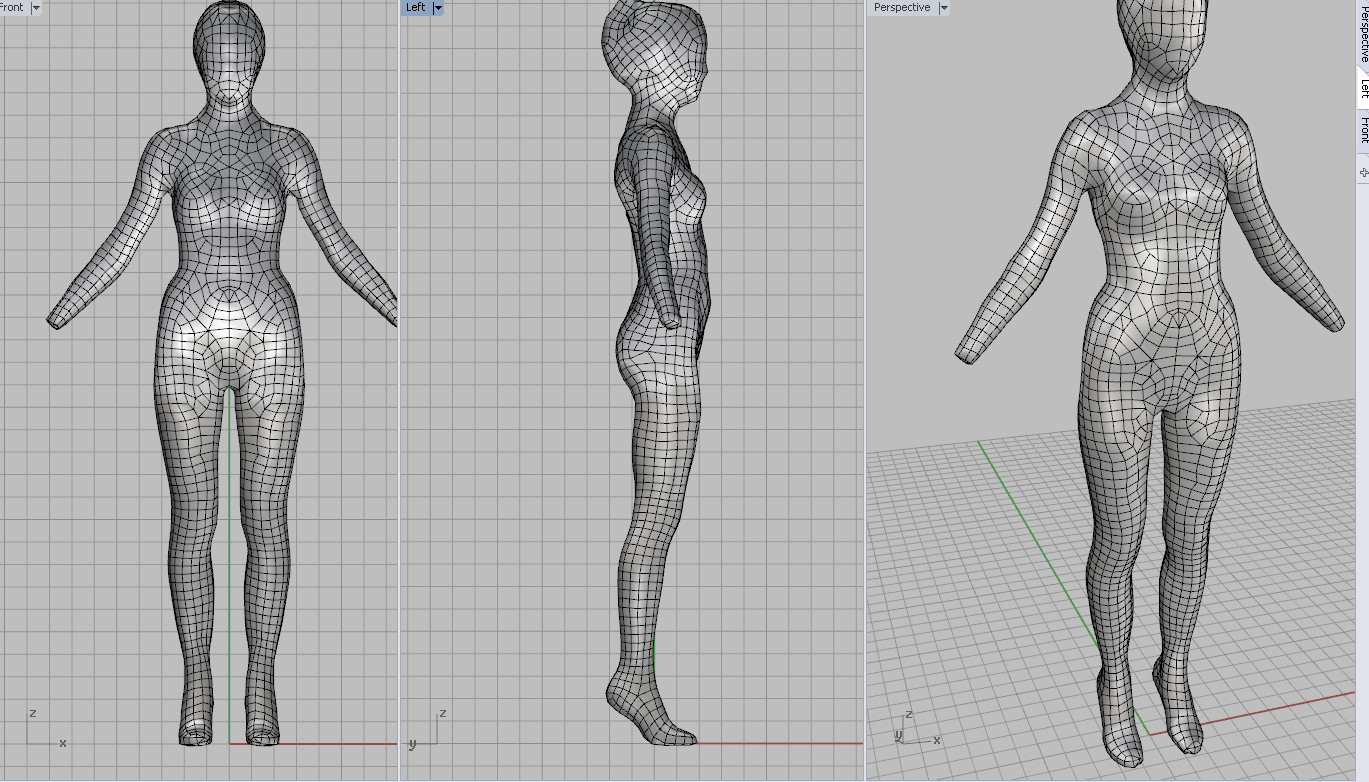The image size is (1369, 782).
Task: Click the red axis line in Left viewport
Action: [x=780, y=743]
